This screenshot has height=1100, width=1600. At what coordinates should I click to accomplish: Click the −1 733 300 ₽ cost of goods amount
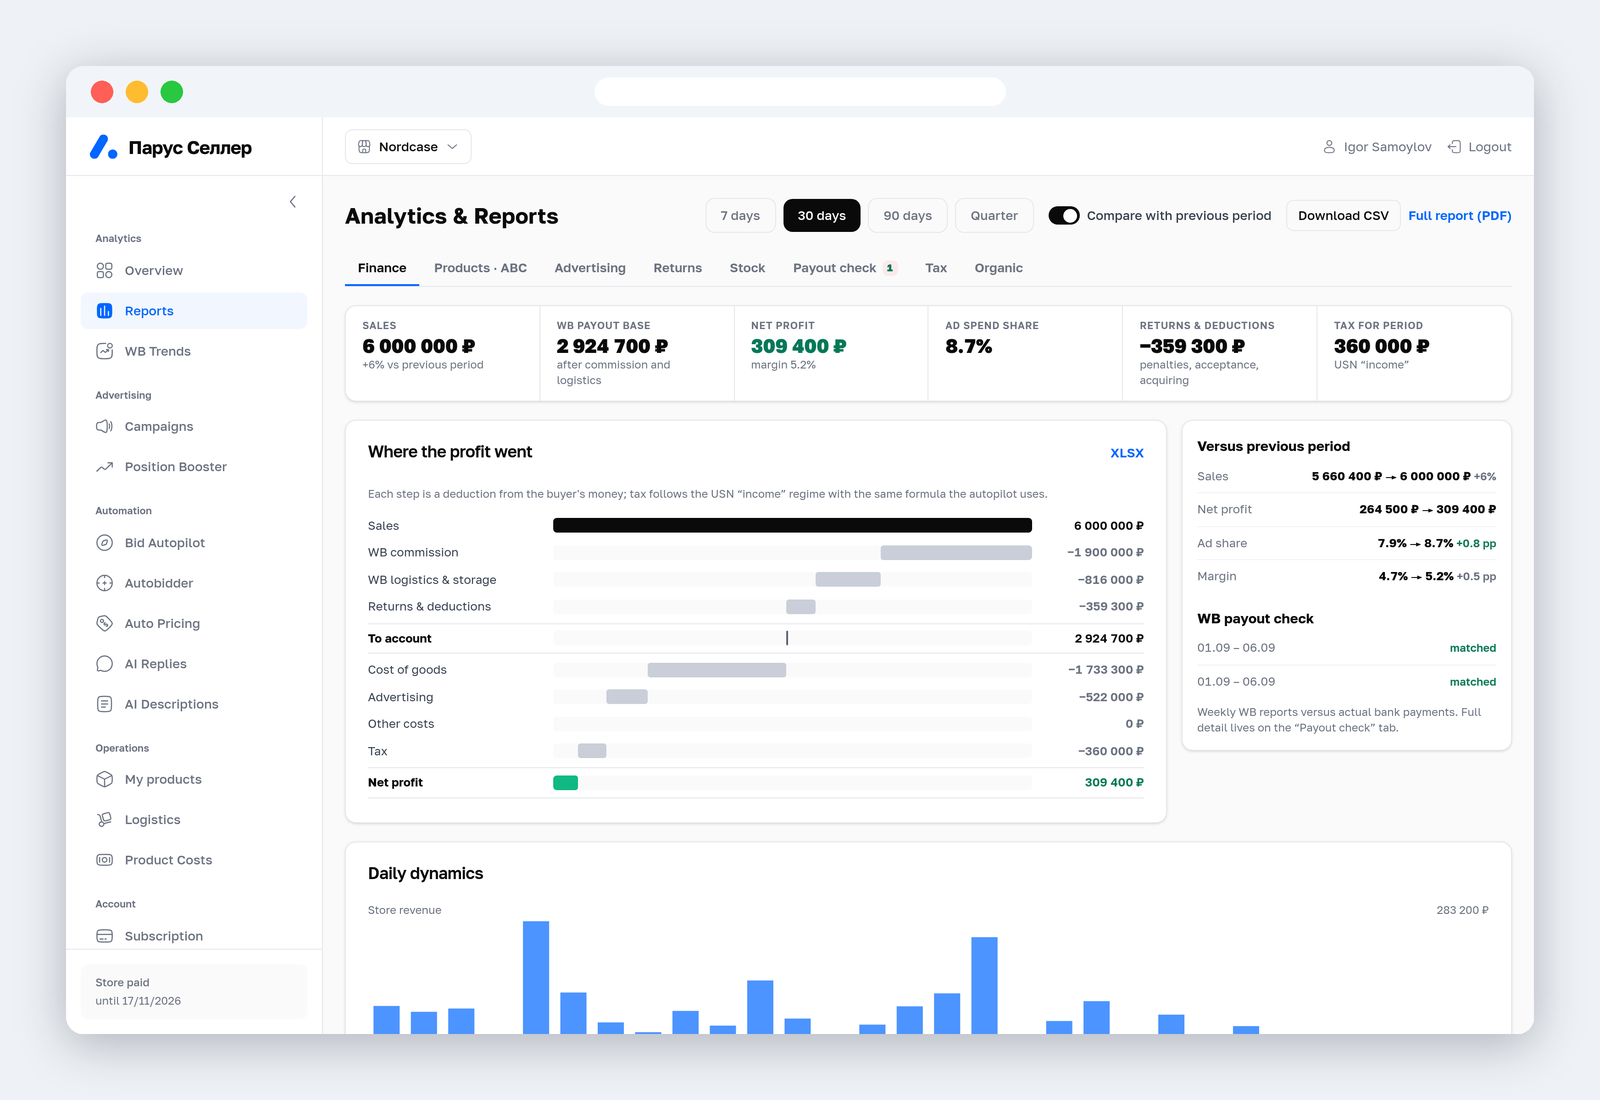click(1105, 670)
